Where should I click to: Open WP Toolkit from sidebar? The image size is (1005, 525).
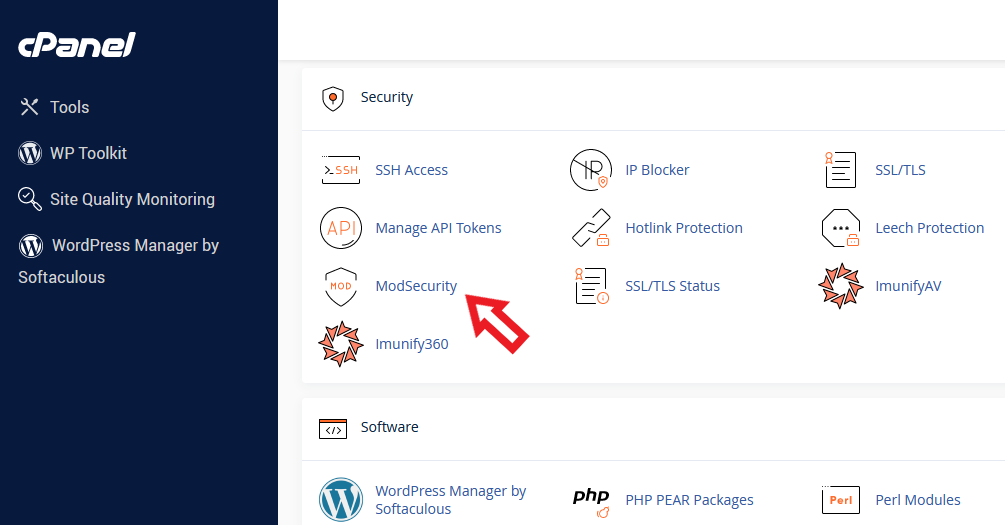88,153
